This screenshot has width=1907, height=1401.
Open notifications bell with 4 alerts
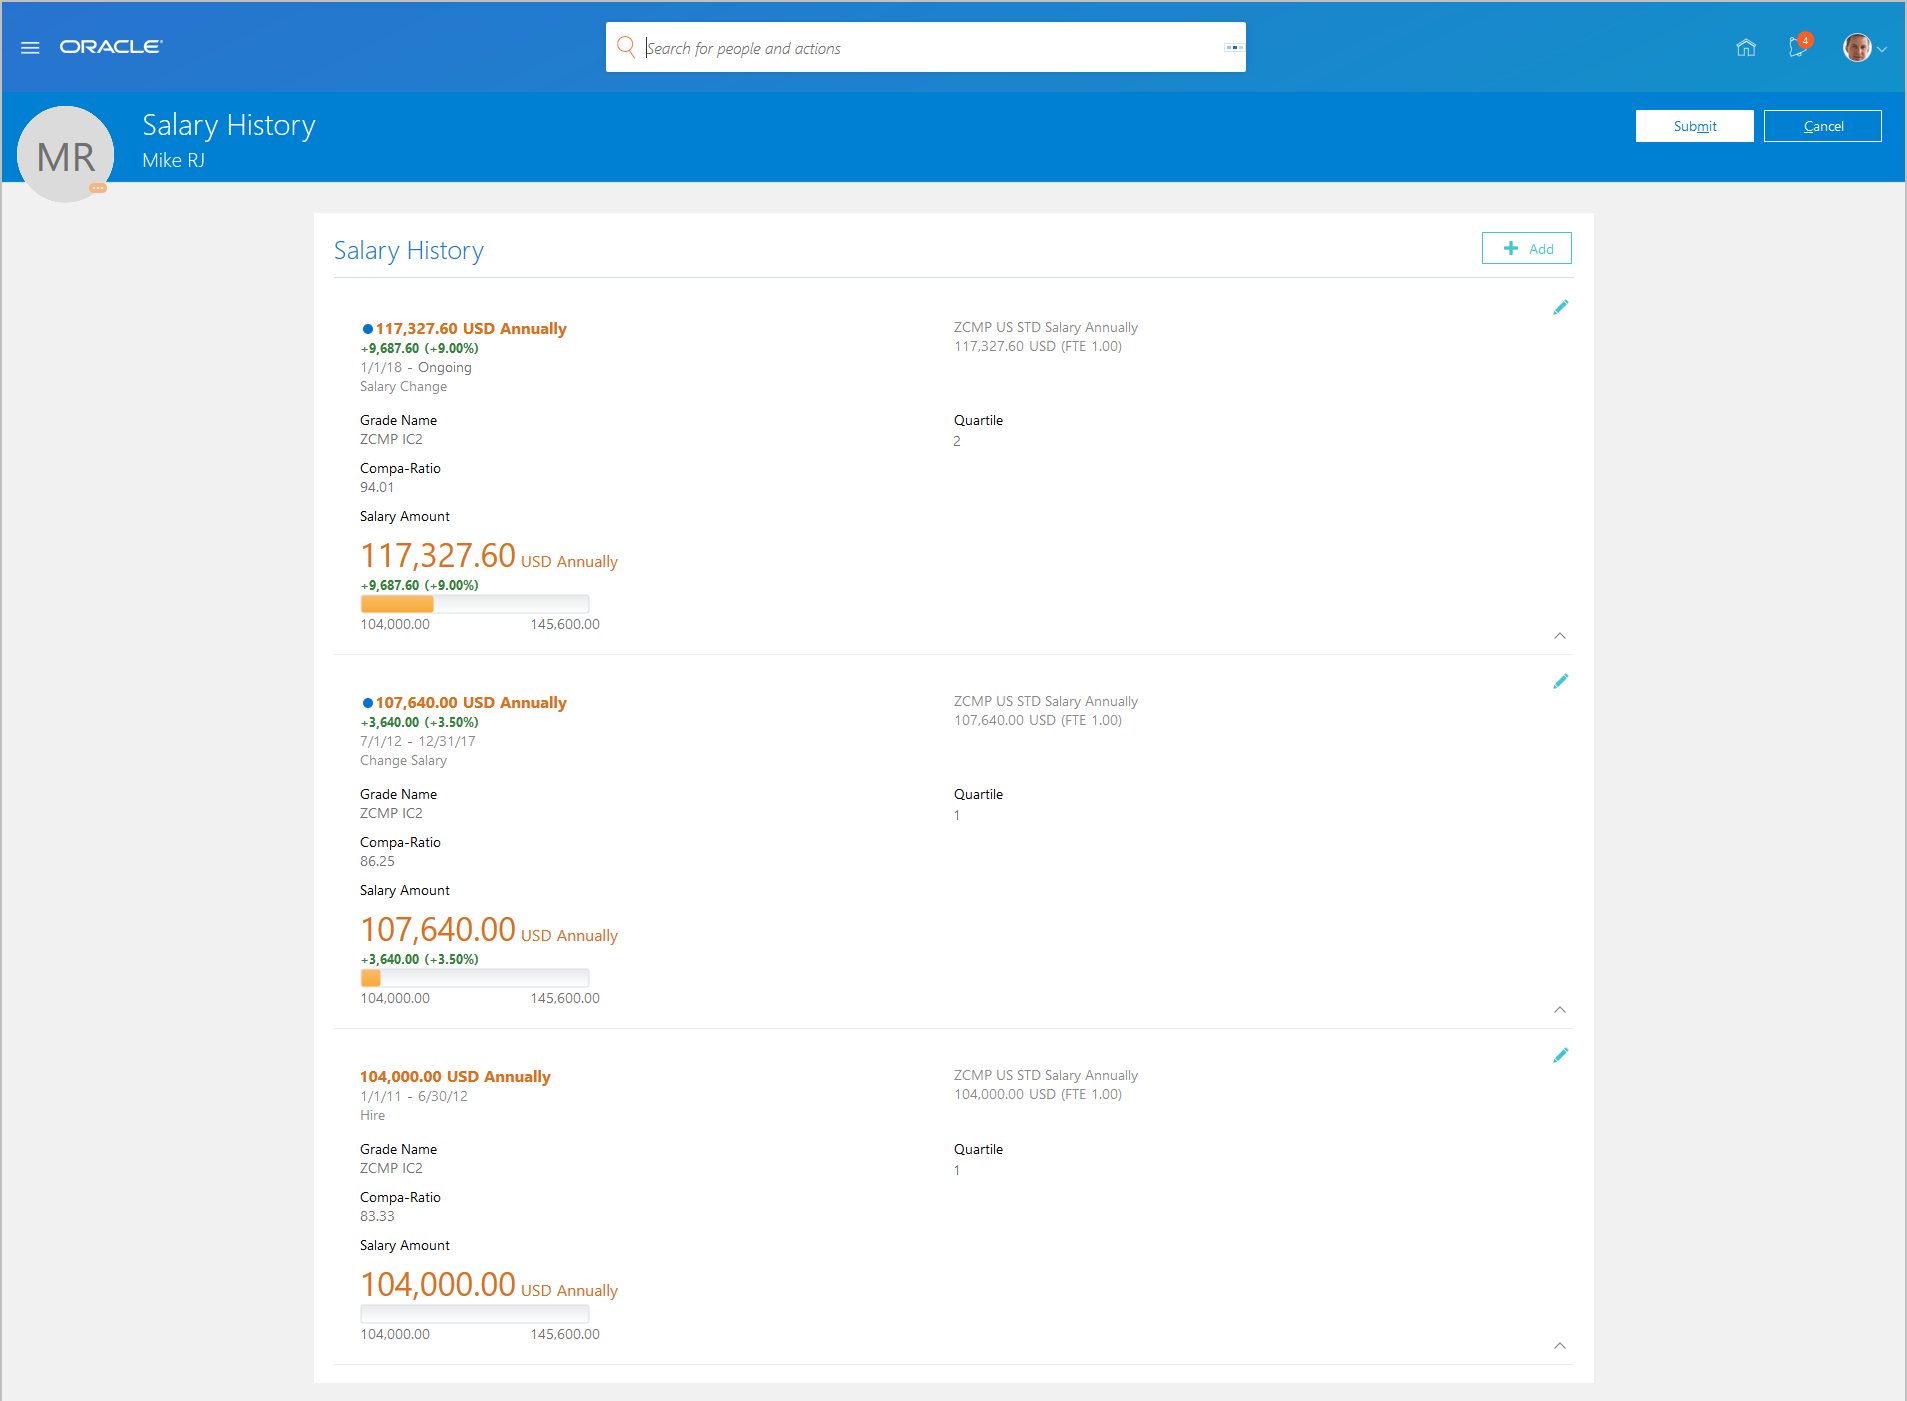pos(1798,46)
